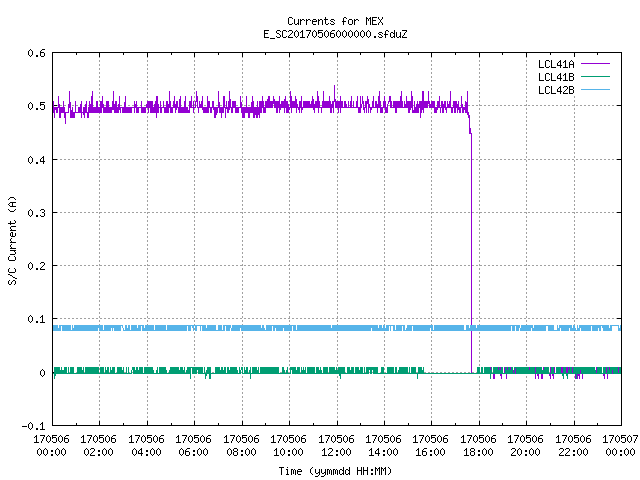The height and width of the screenshot is (480, 640).
Task: Click the 170506 00:00 x-axis tick label
Action: tap(51, 446)
